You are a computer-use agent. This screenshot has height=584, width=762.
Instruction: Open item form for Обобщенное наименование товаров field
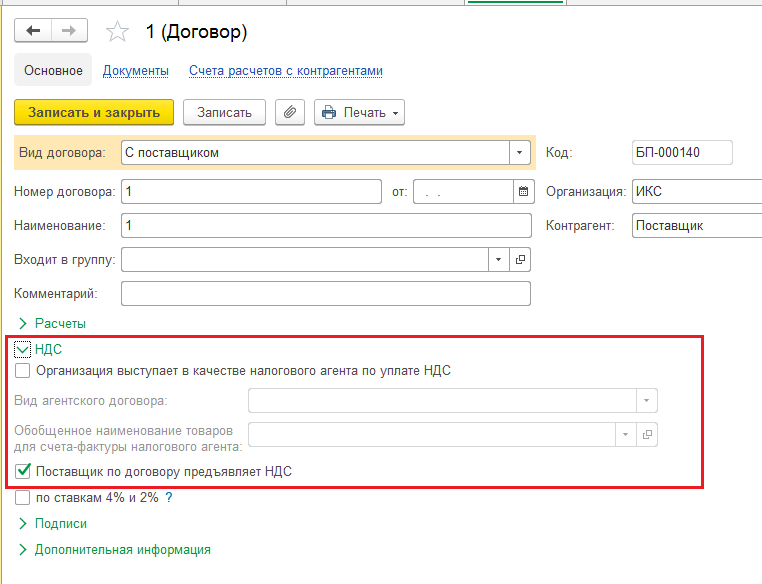tap(647, 434)
